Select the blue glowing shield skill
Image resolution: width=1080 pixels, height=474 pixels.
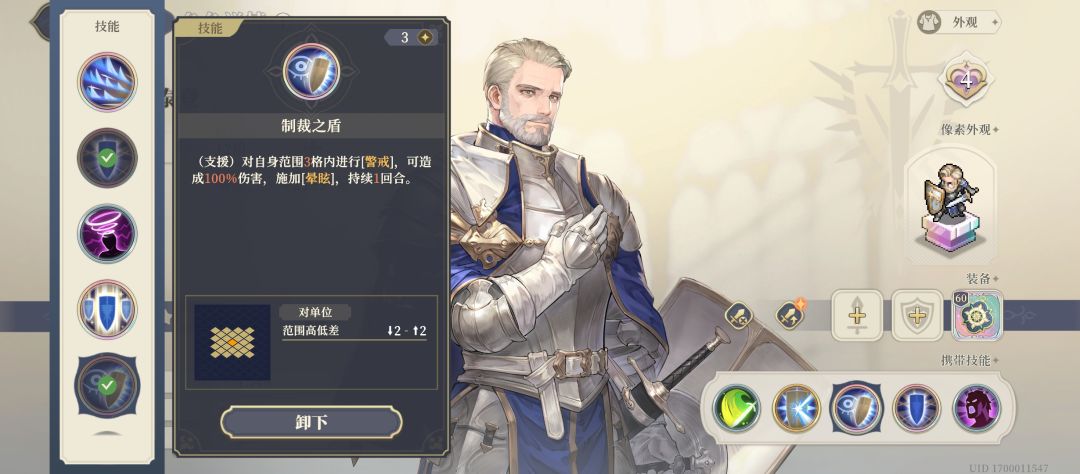pyautogui.click(x=107, y=309)
